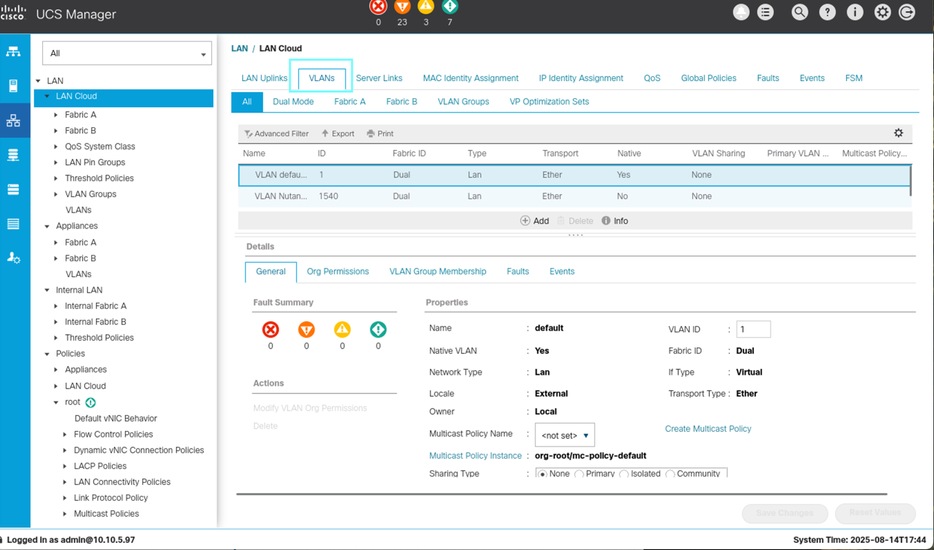The height and width of the screenshot is (550, 934).
Task: Click critical icon in Fault Summary
Action: coord(270,330)
